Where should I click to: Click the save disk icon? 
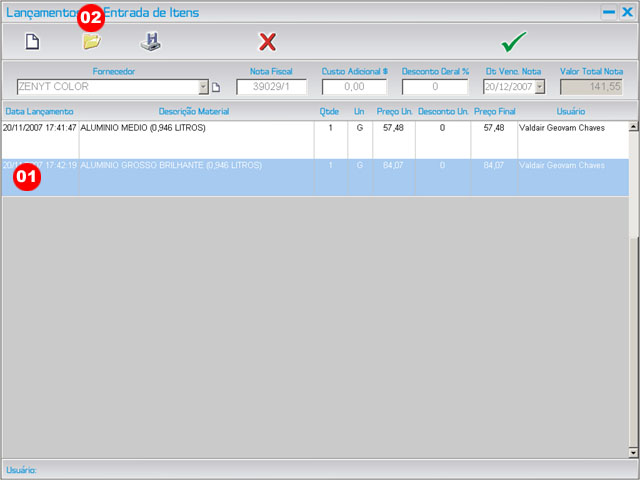[150, 42]
